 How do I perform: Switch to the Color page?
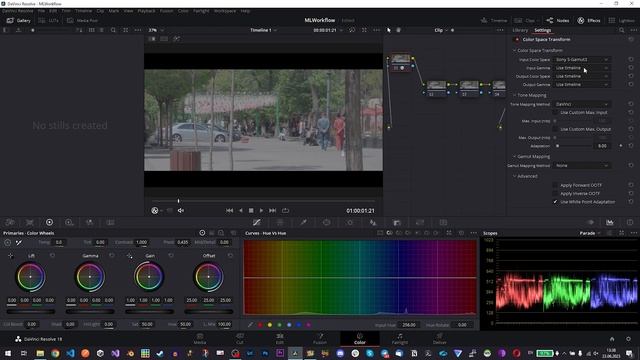[360, 339]
